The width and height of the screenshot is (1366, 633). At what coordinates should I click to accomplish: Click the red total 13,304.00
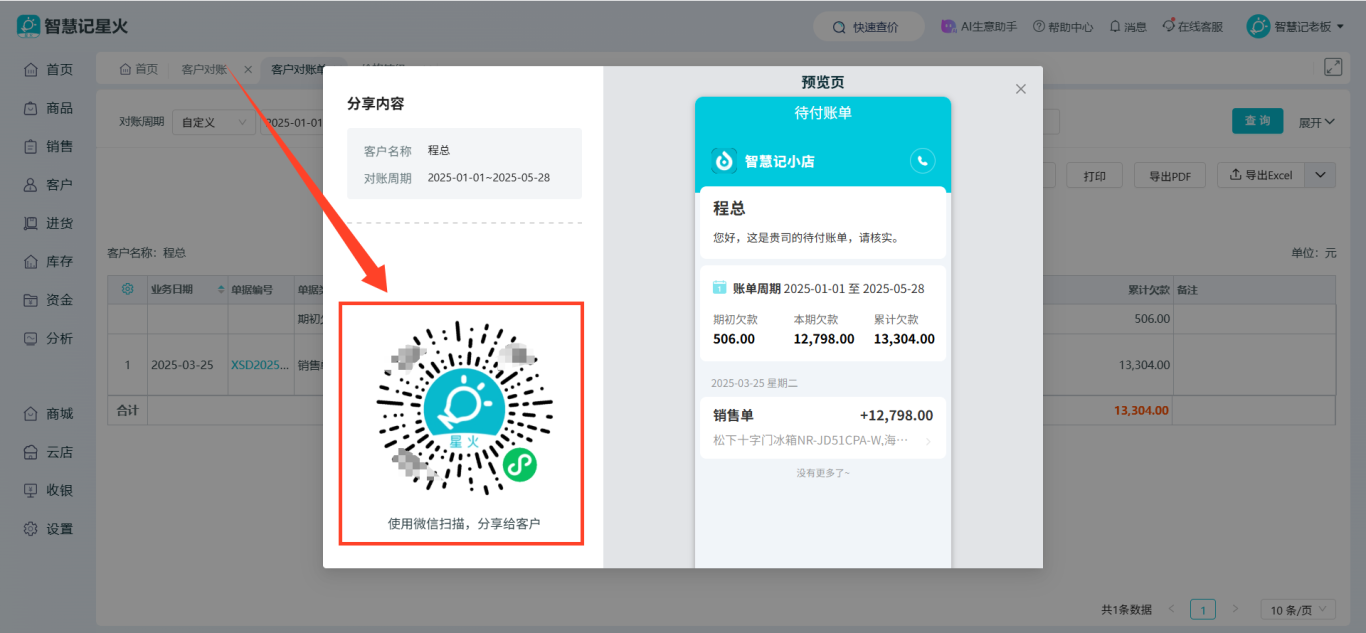(x=1141, y=410)
